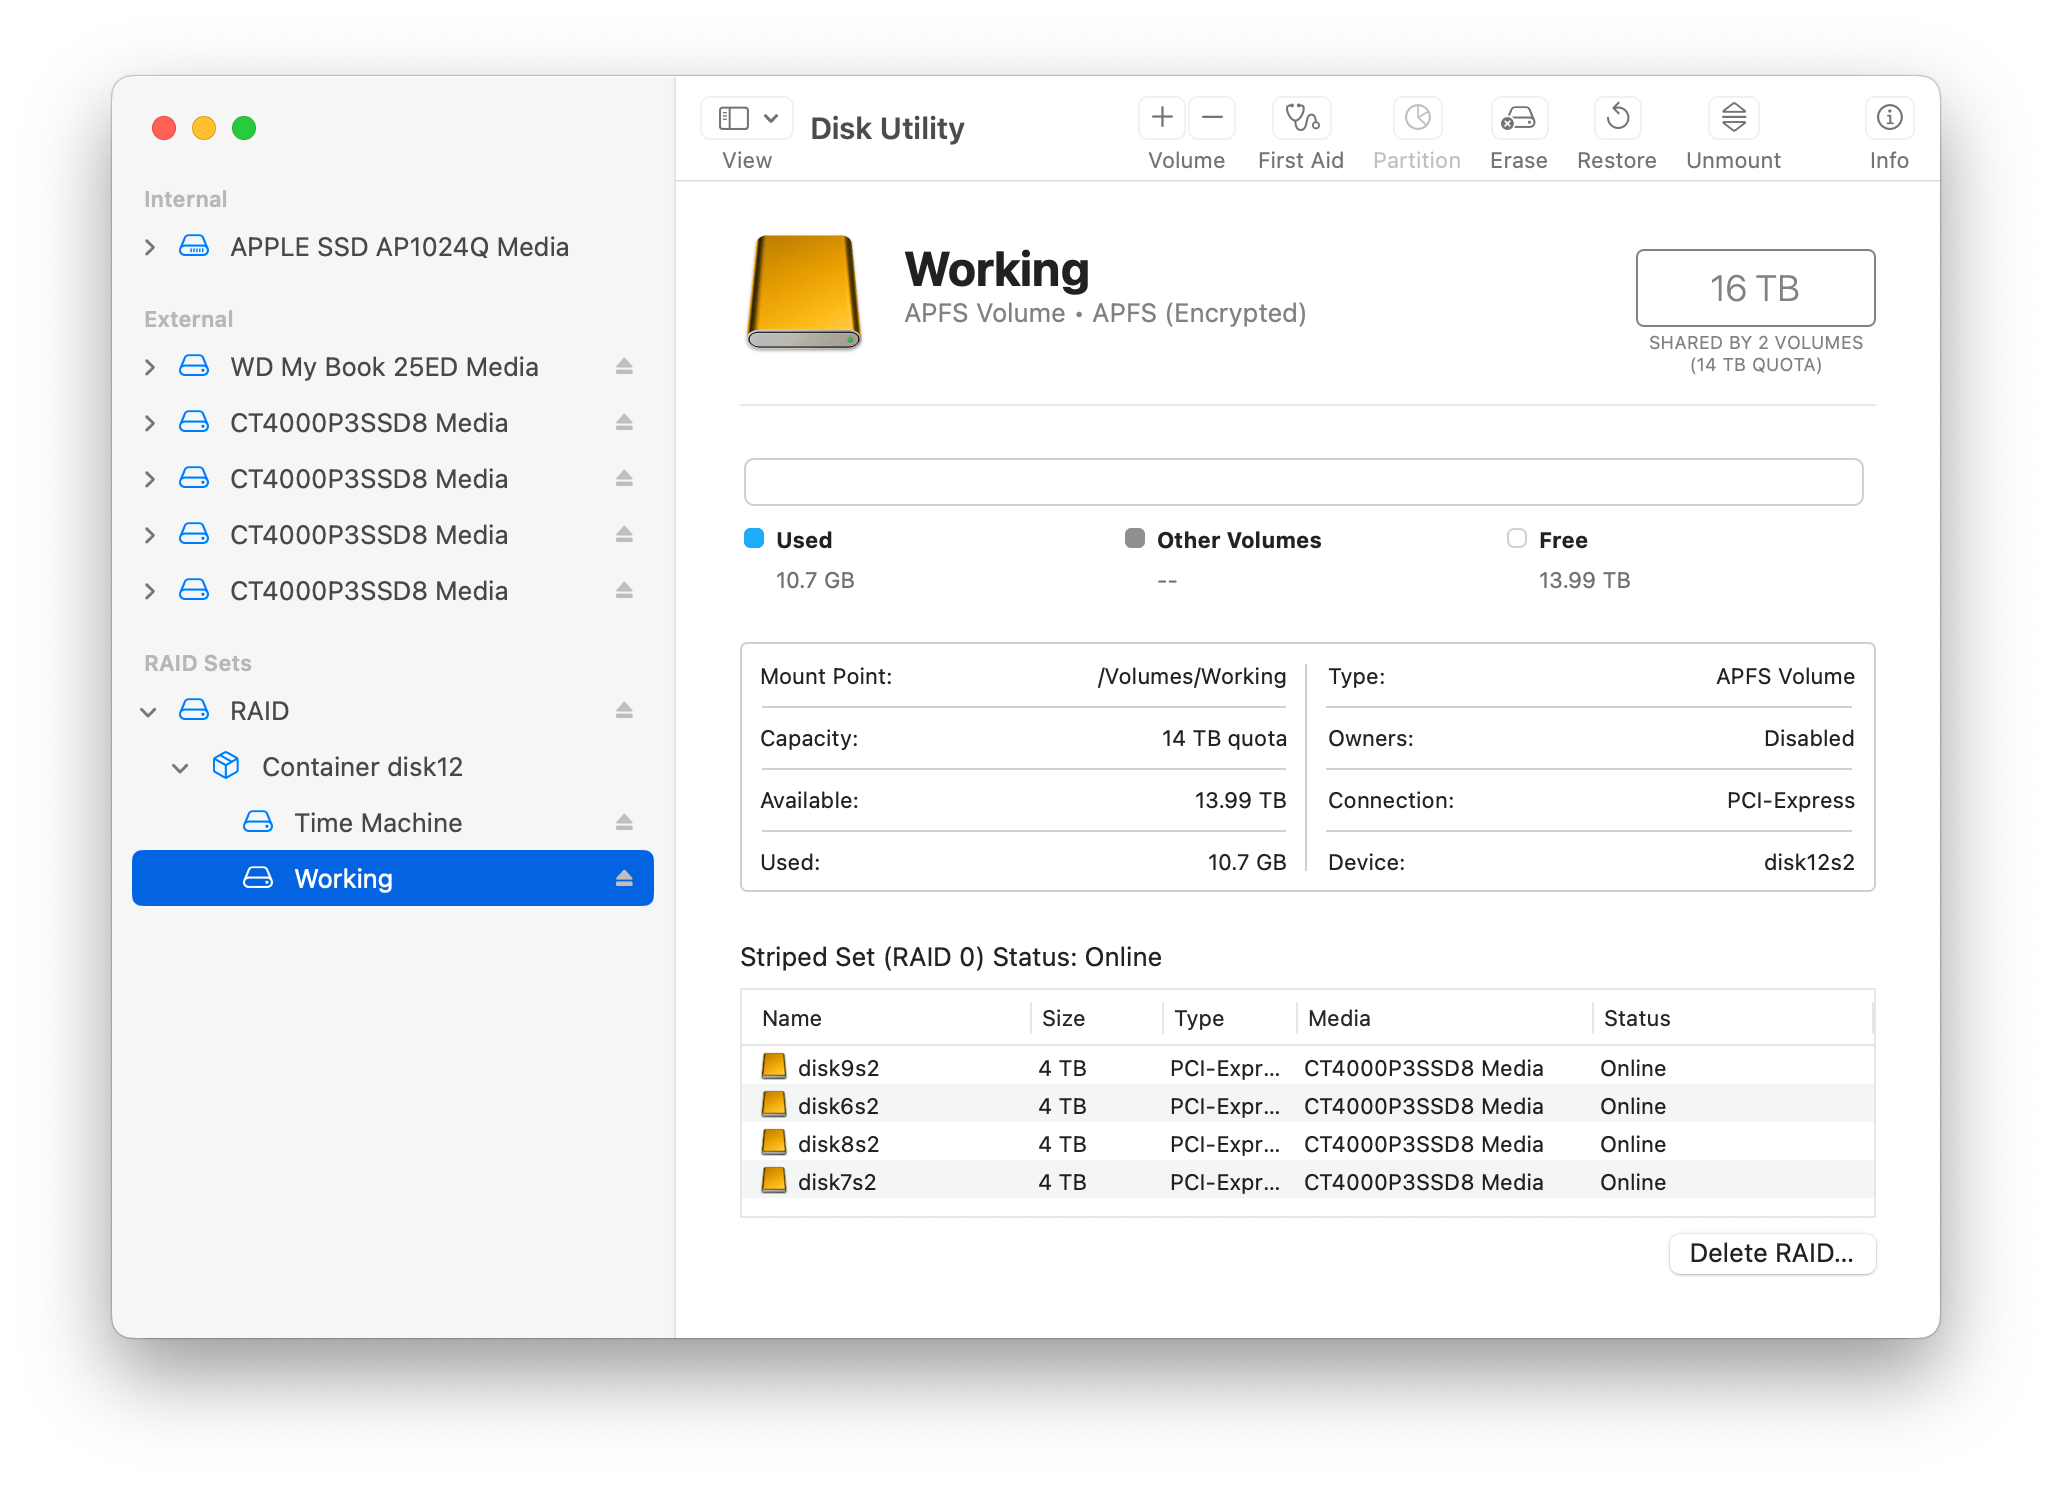Click the 16 TB size indicator
The height and width of the screenshot is (1486, 2052).
[x=1755, y=288]
